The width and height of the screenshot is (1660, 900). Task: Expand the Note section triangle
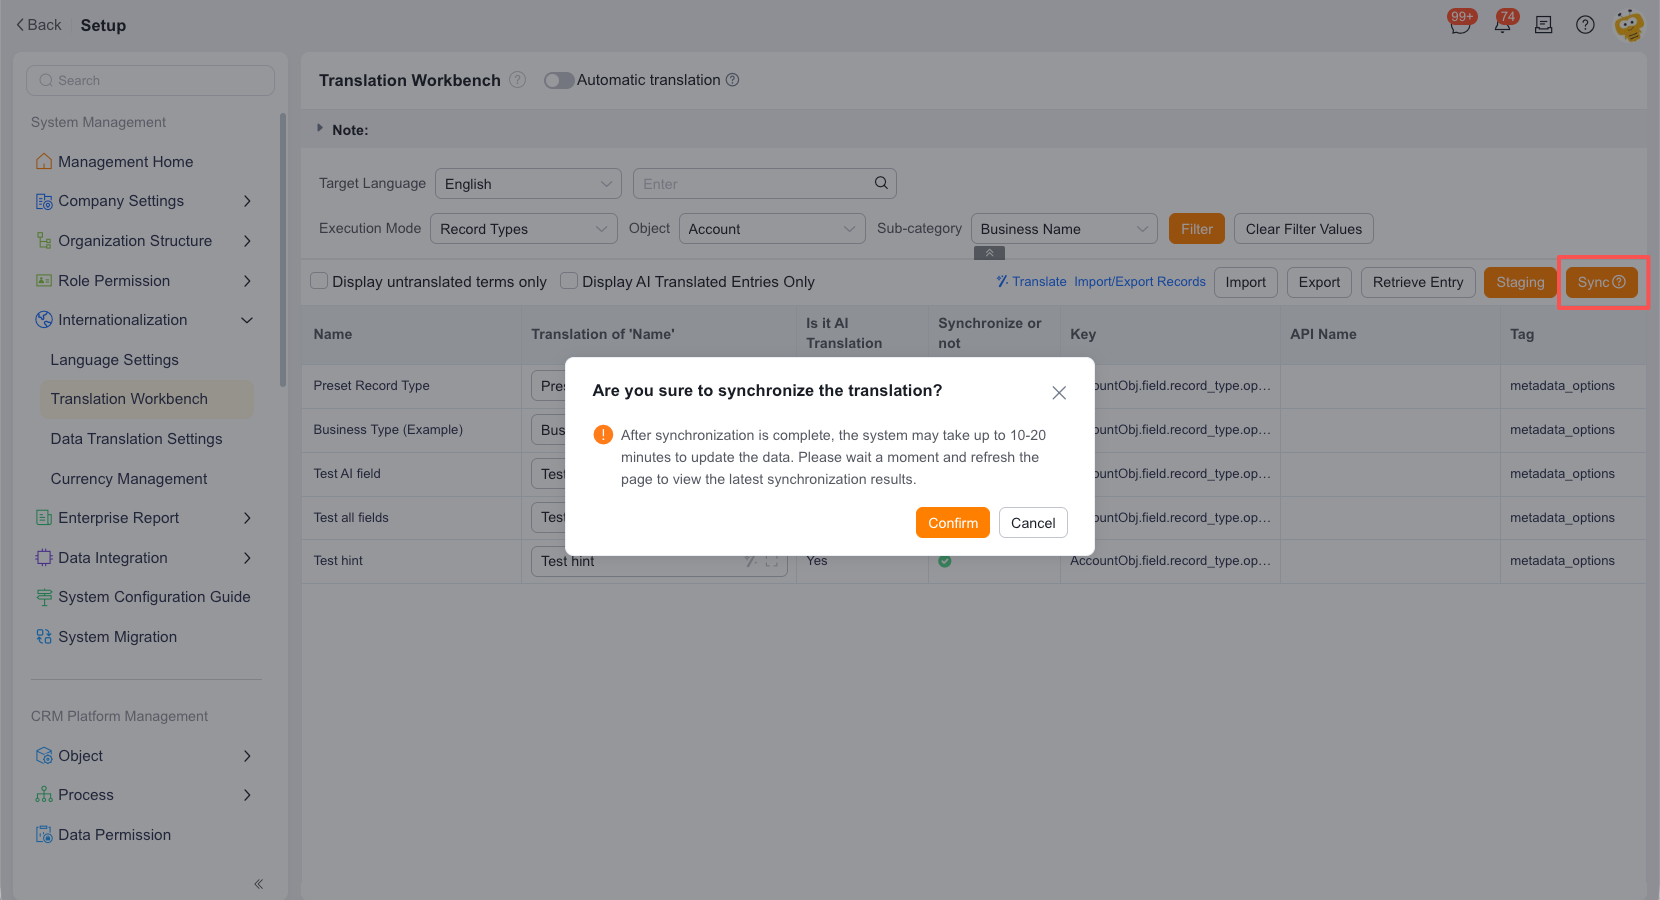pyautogui.click(x=320, y=128)
